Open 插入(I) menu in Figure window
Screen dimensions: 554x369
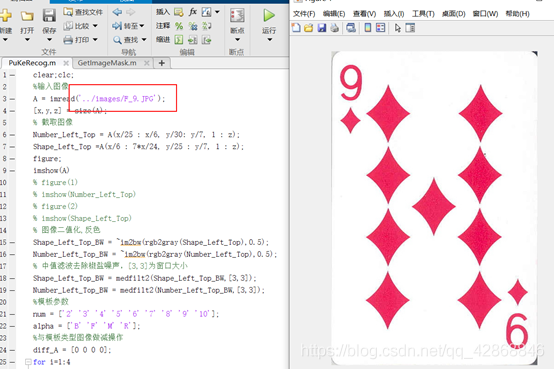click(394, 14)
